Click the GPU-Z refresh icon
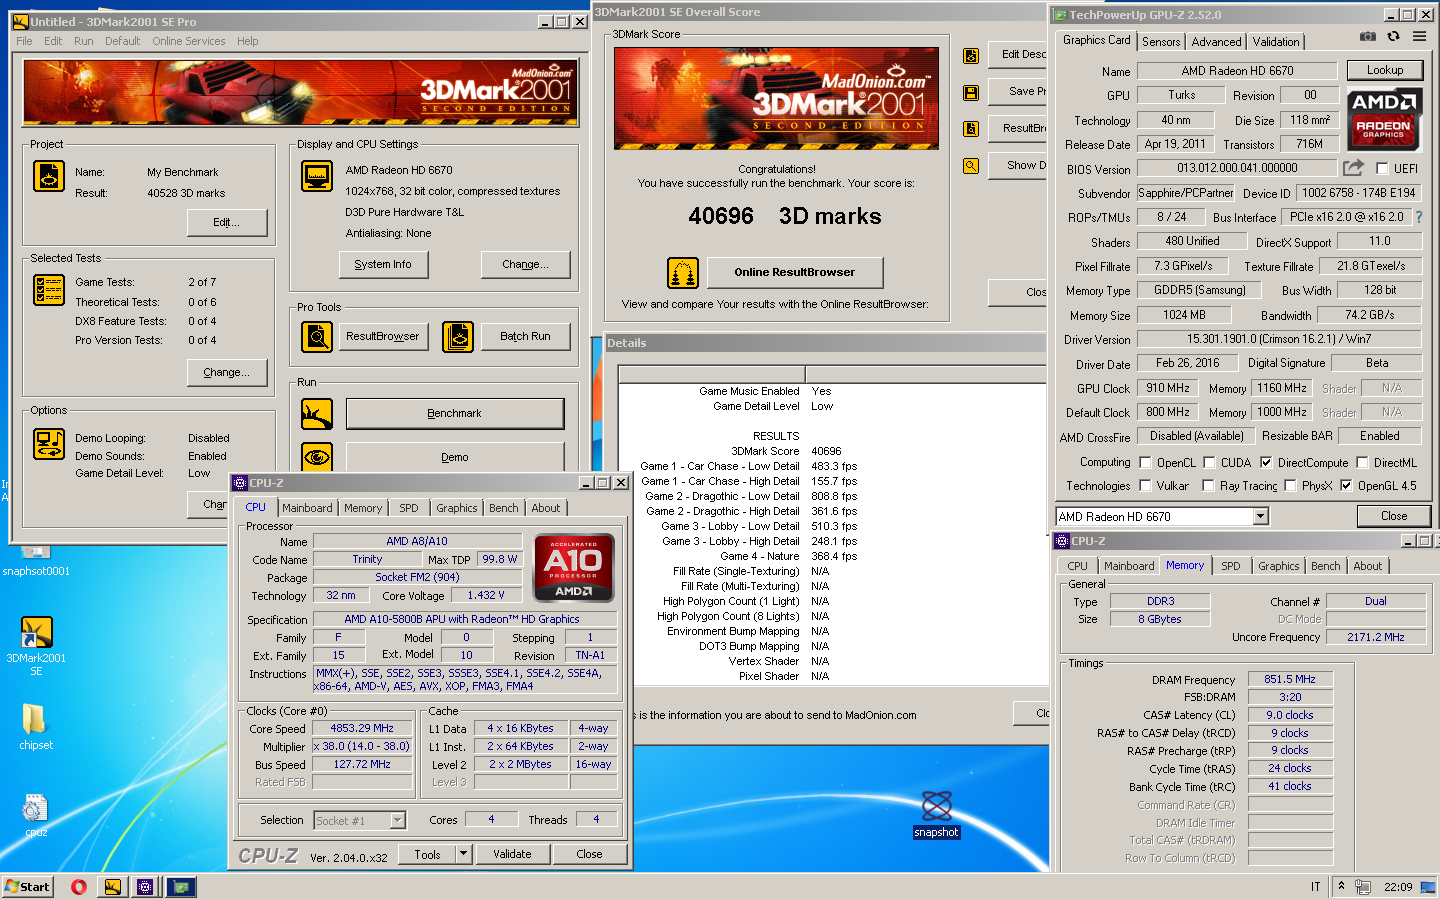 (x=1393, y=37)
